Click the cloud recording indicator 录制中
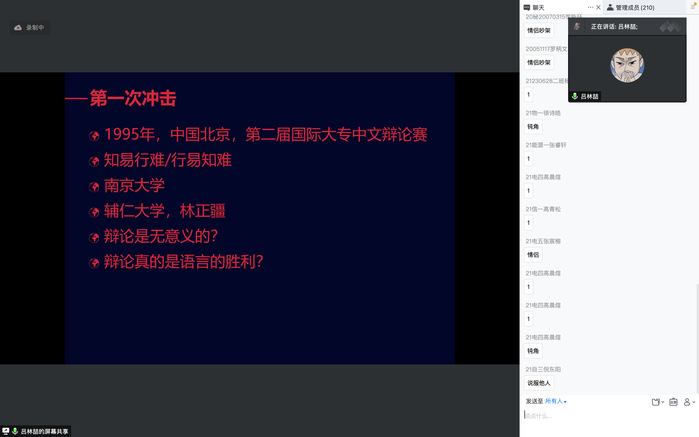Image resolution: width=699 pixels, height=437 pixels. 30,28
